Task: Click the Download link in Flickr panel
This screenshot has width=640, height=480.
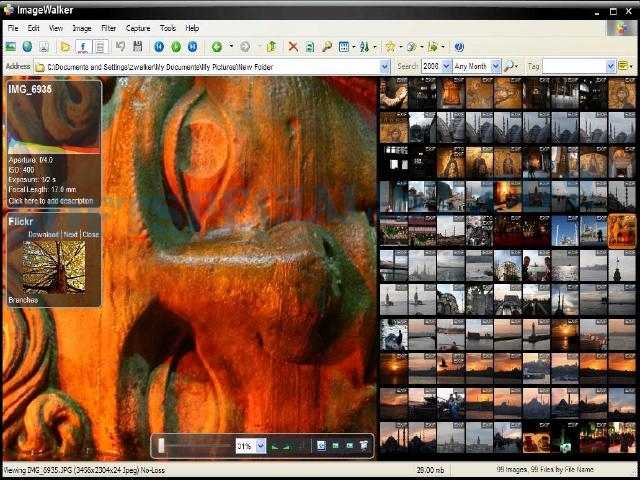Action: click(x=43, y=234)
